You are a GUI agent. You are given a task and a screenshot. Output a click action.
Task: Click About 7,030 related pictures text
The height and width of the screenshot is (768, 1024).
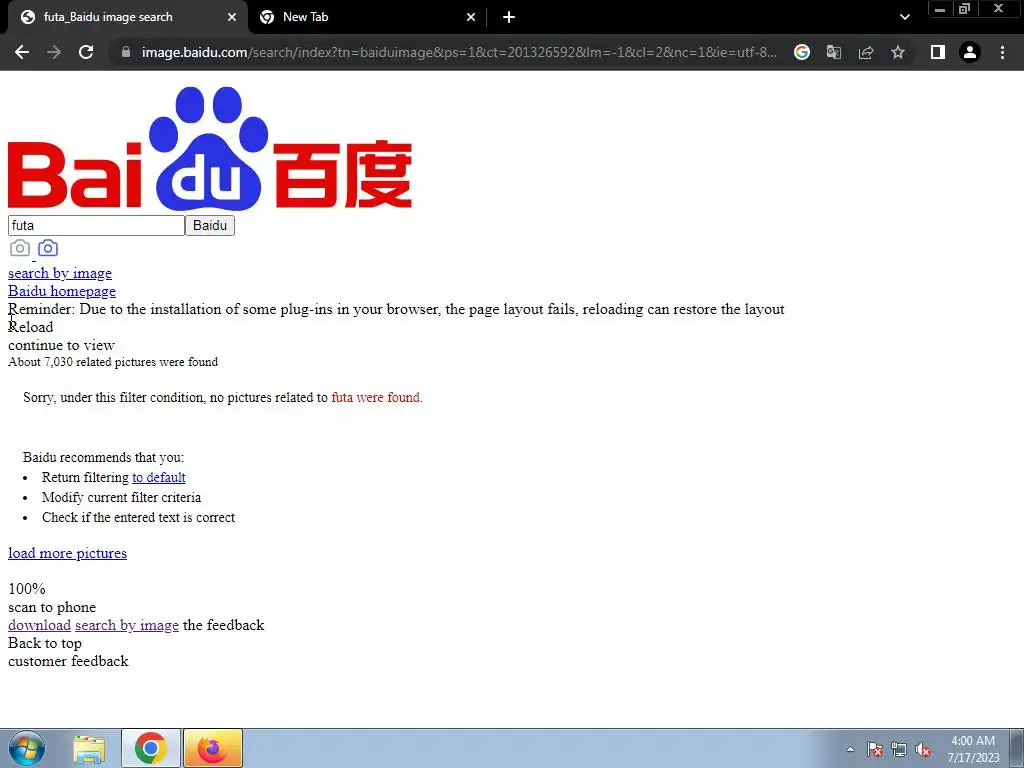(113, 362)
